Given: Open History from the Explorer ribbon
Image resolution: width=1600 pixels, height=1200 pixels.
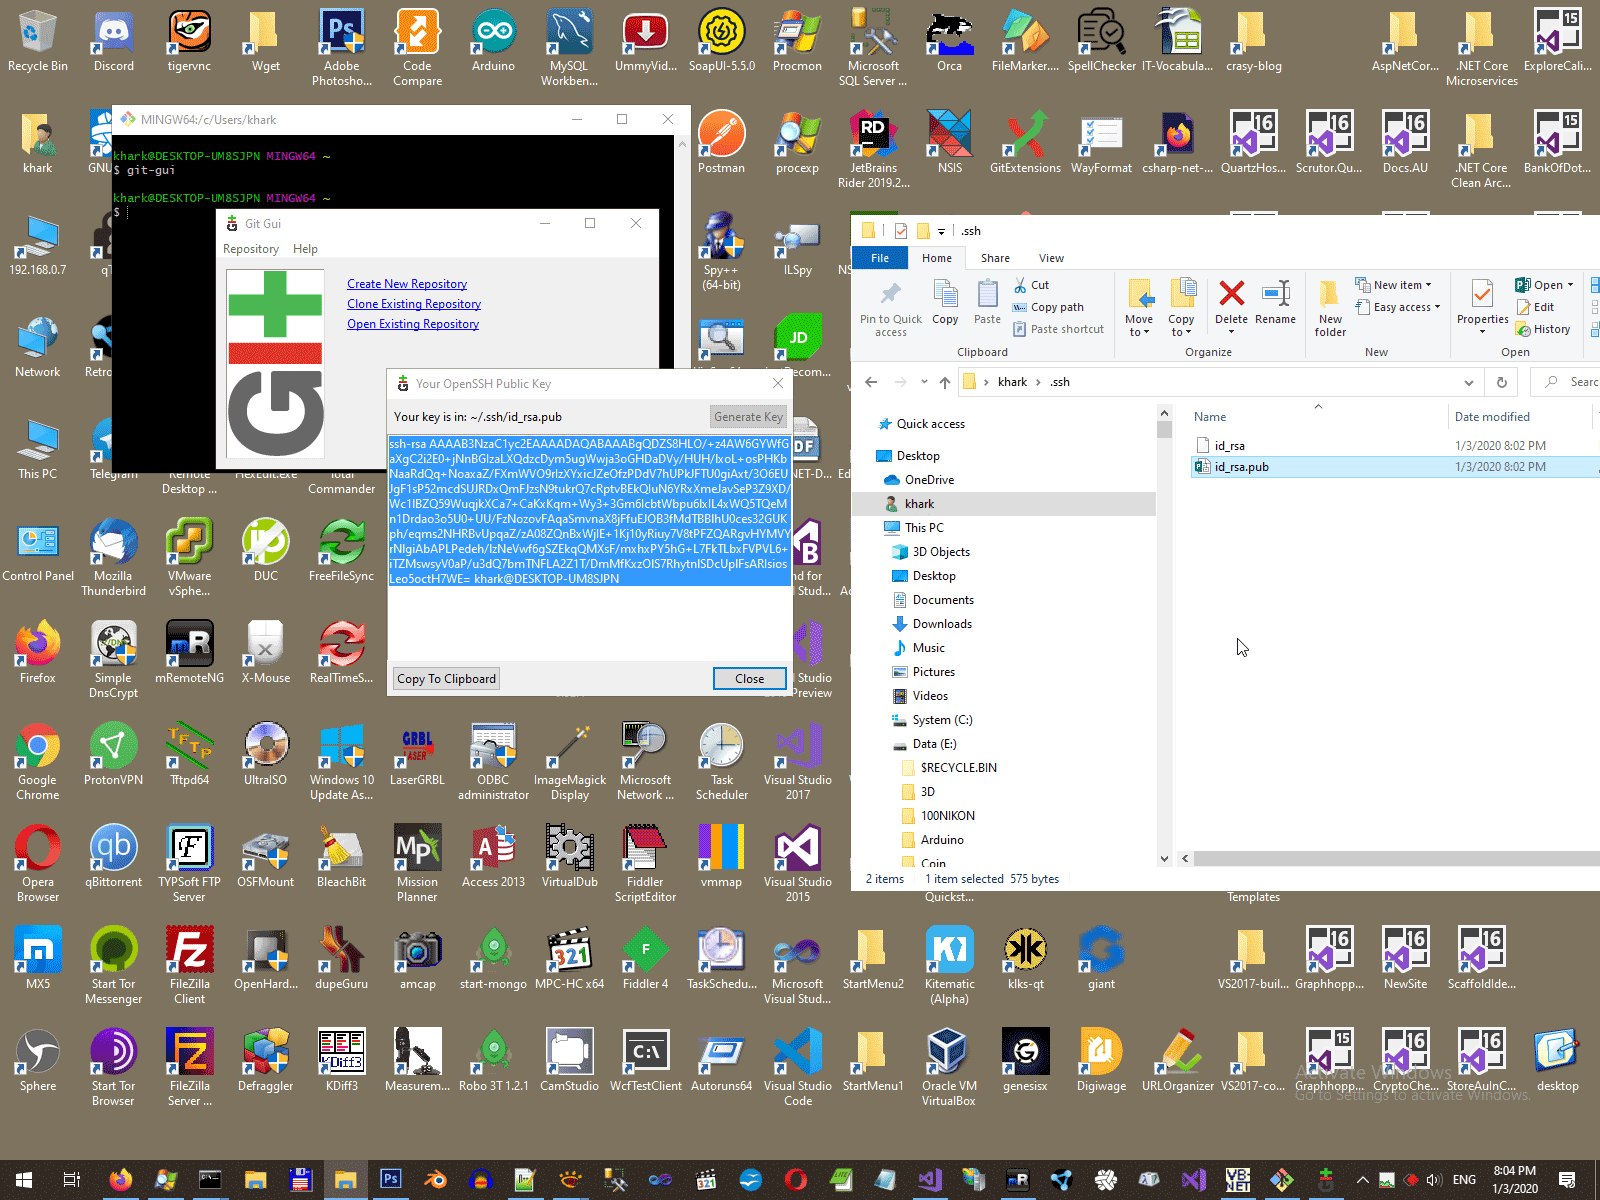Looking at the screenshot, I should tap(1543, 329).
